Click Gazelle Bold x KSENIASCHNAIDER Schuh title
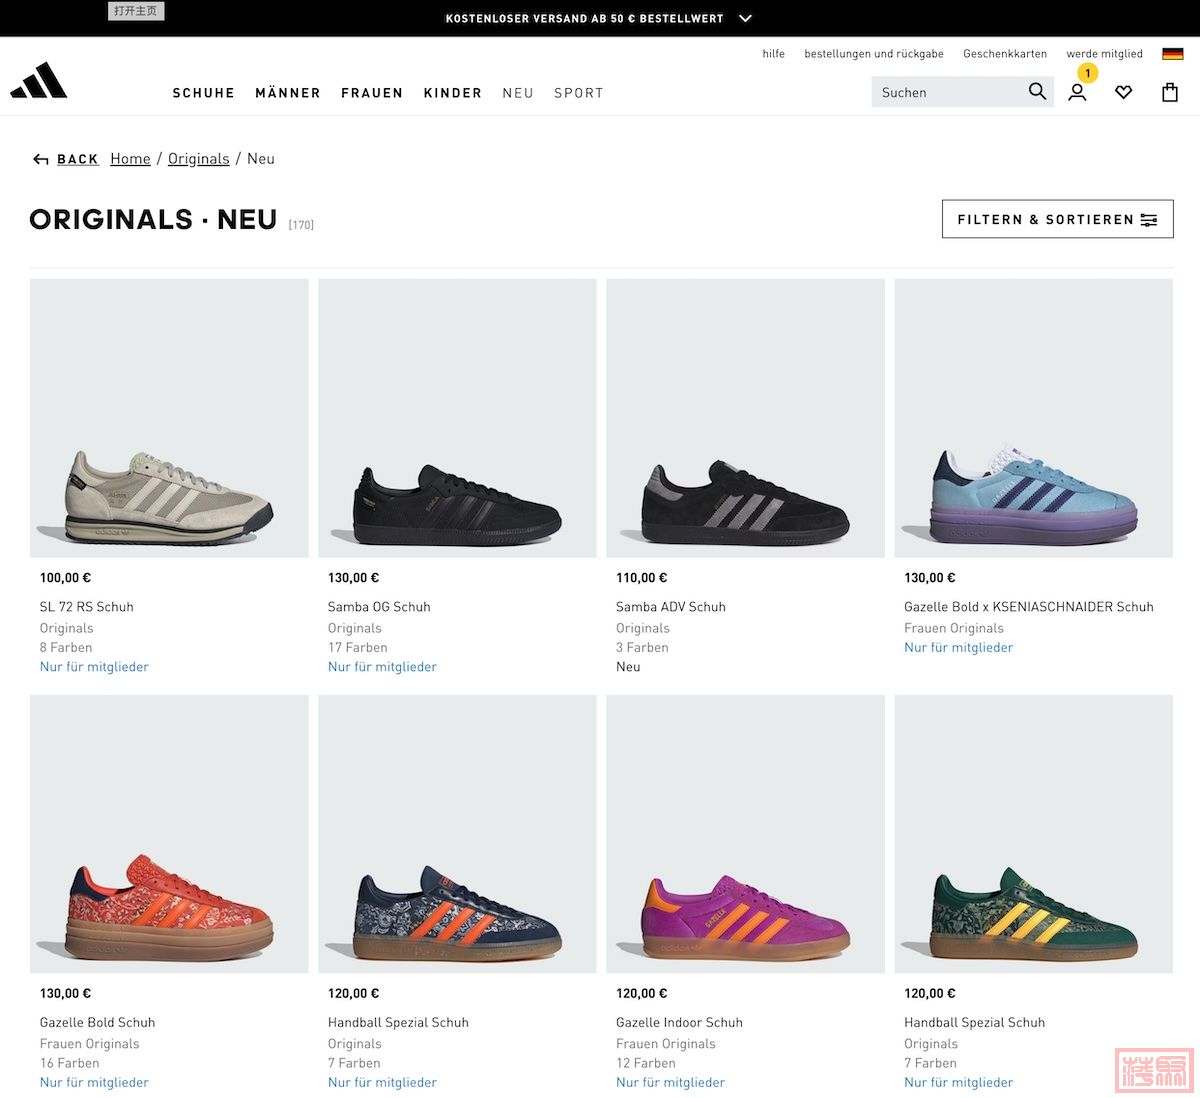Image resolution: width=1200 pixels, height=1098 pixels. (x=1029, y=607)
